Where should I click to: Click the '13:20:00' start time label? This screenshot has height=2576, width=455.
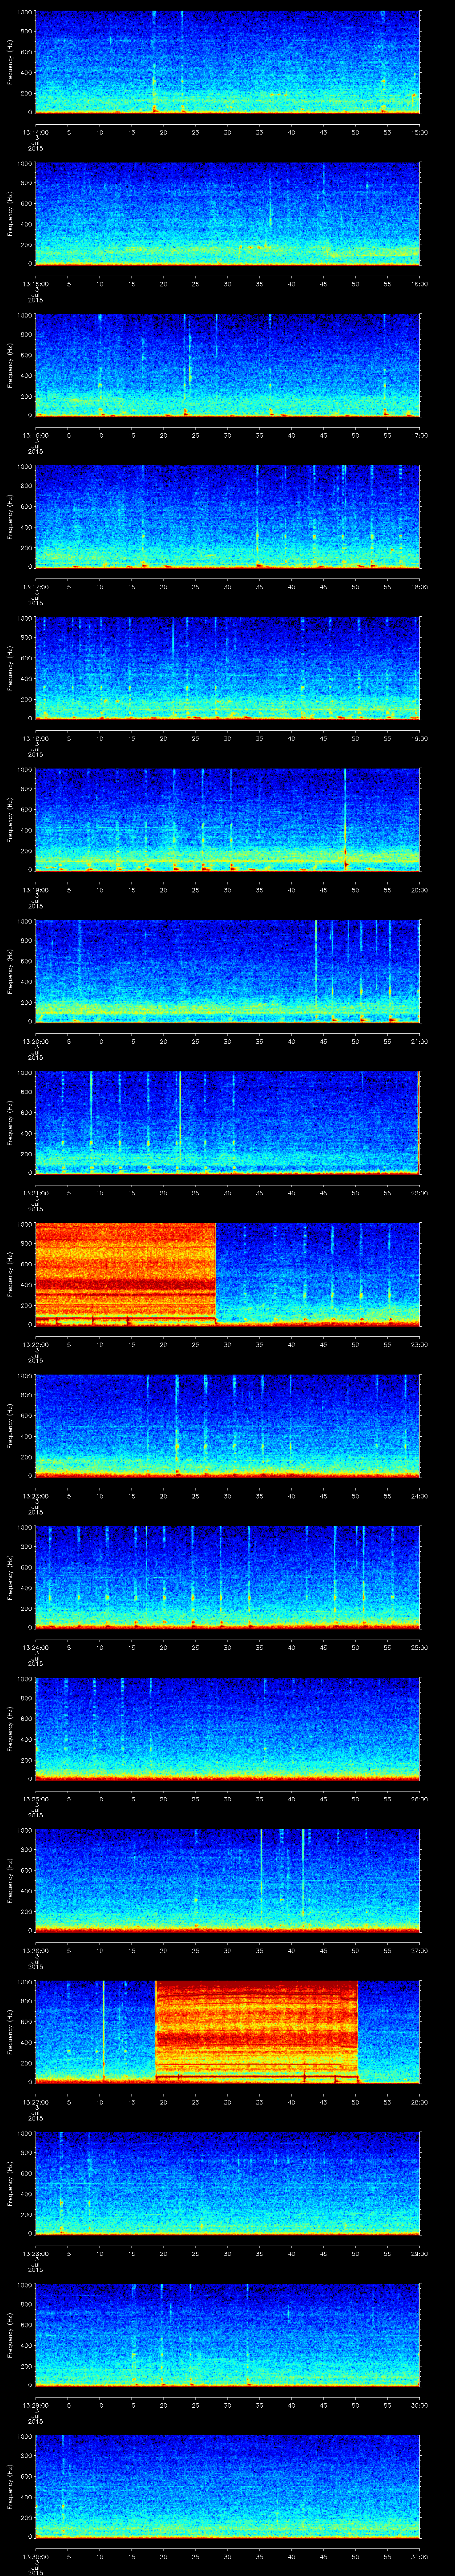(36, 1041)
